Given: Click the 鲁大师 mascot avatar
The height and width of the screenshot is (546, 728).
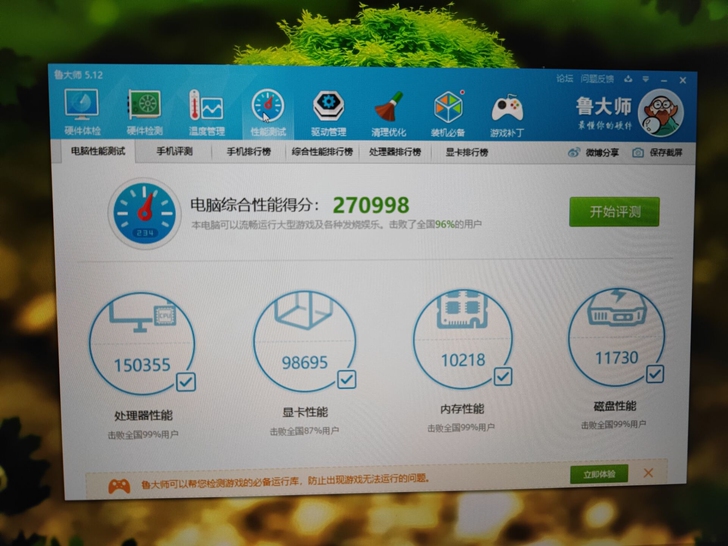Looking at the screenshot, I should pyautogui.click(x=661, y=113).
